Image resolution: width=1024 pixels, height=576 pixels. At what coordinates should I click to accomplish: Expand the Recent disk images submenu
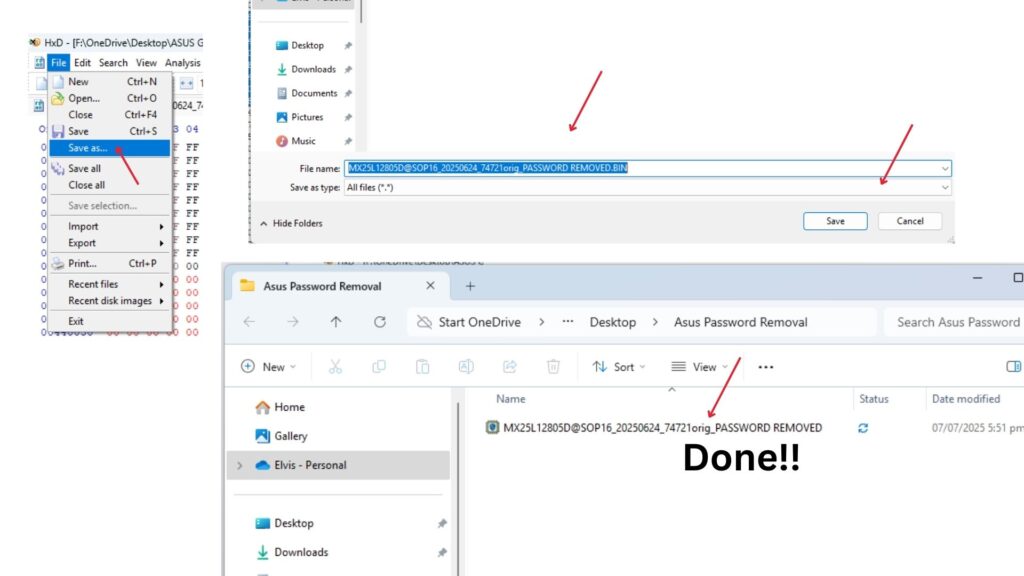110,301
